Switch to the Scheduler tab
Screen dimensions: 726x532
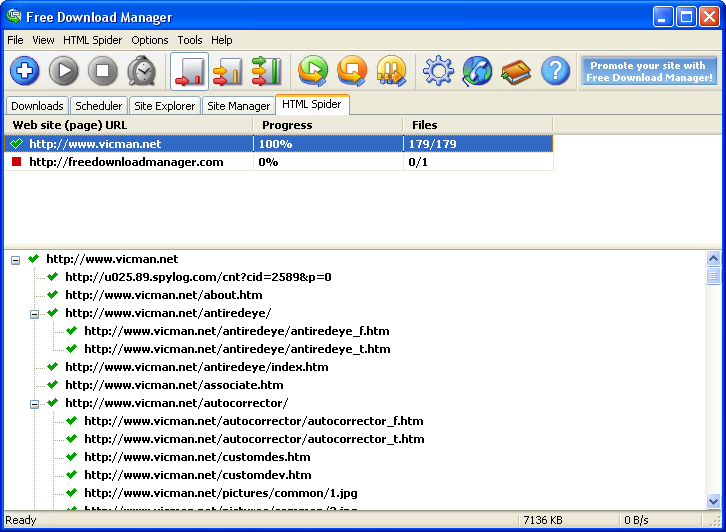99,106
